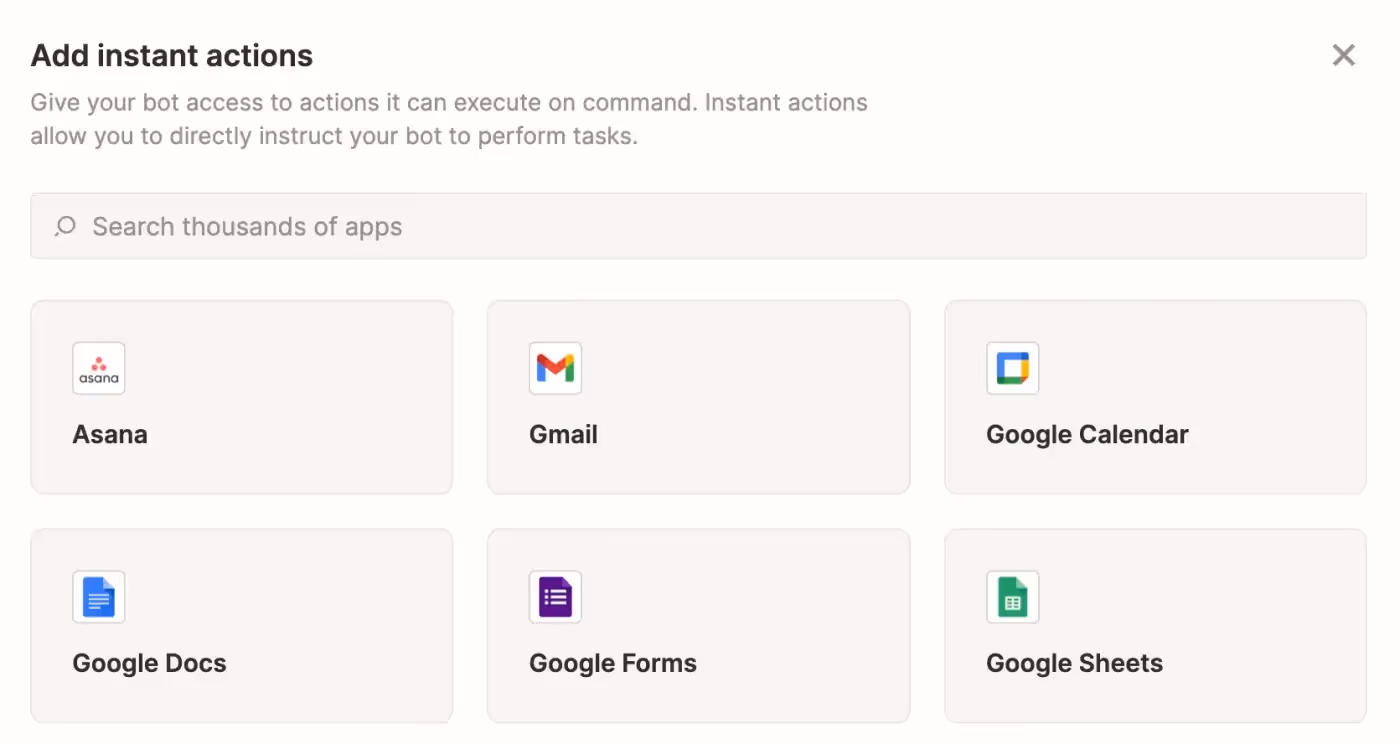The image size is (1400, 744).
Task: Click the blue Google Docs icon
Action: click(x=99, y=597)
